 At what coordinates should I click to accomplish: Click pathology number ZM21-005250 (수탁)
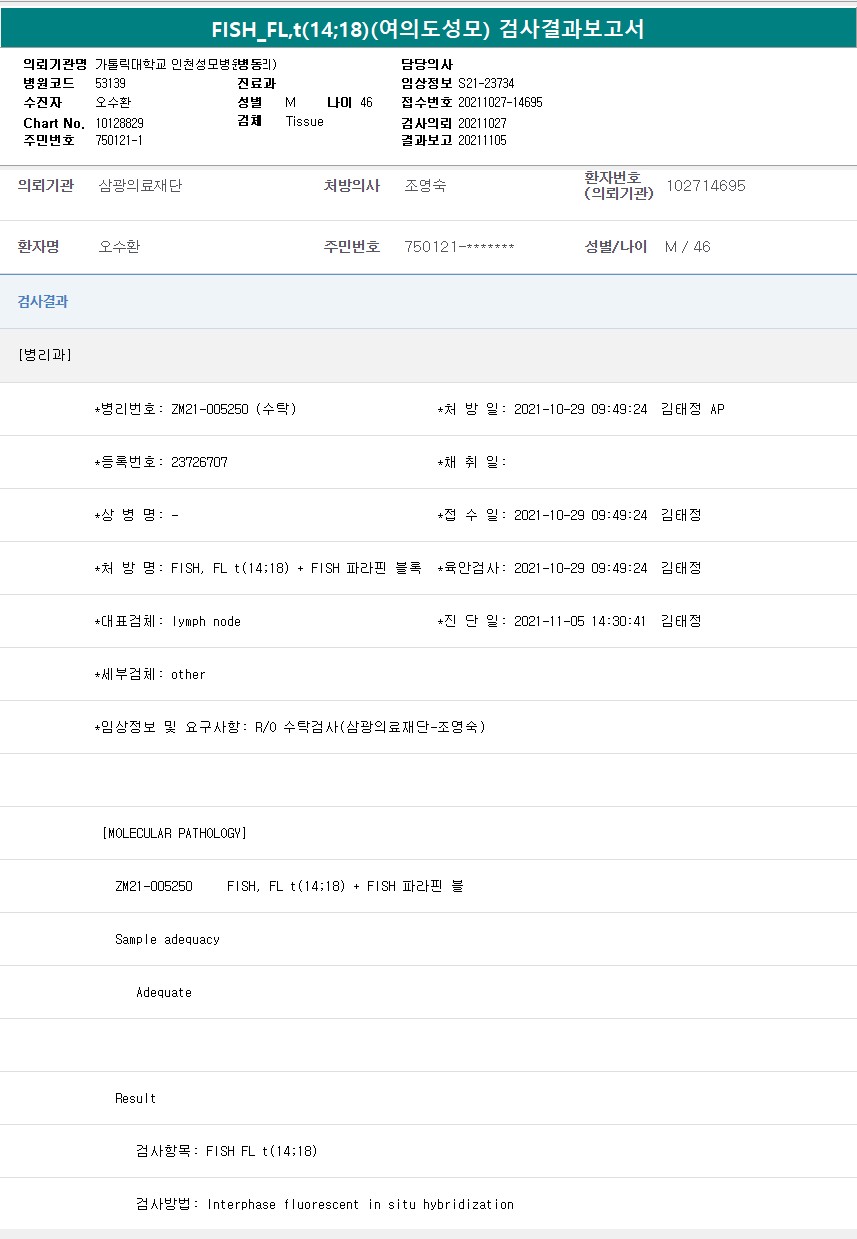pos(233,409)
